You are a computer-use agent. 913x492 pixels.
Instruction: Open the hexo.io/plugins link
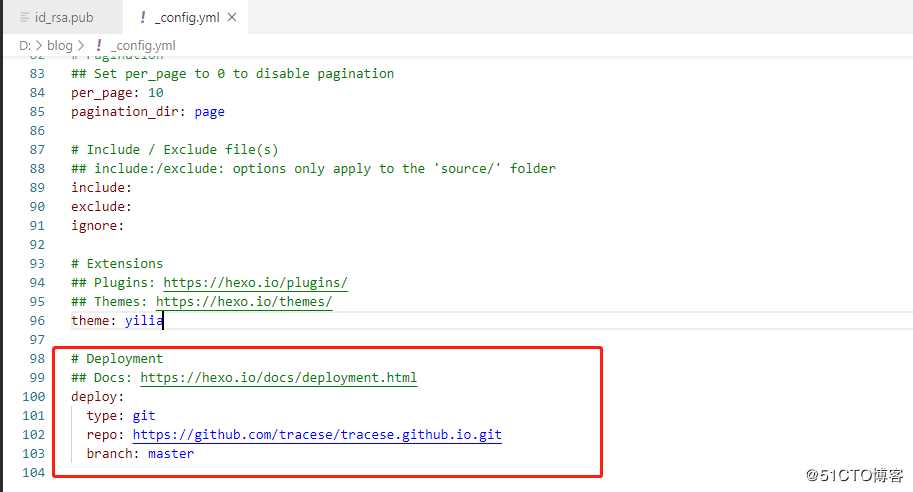(x=255, y=282)
